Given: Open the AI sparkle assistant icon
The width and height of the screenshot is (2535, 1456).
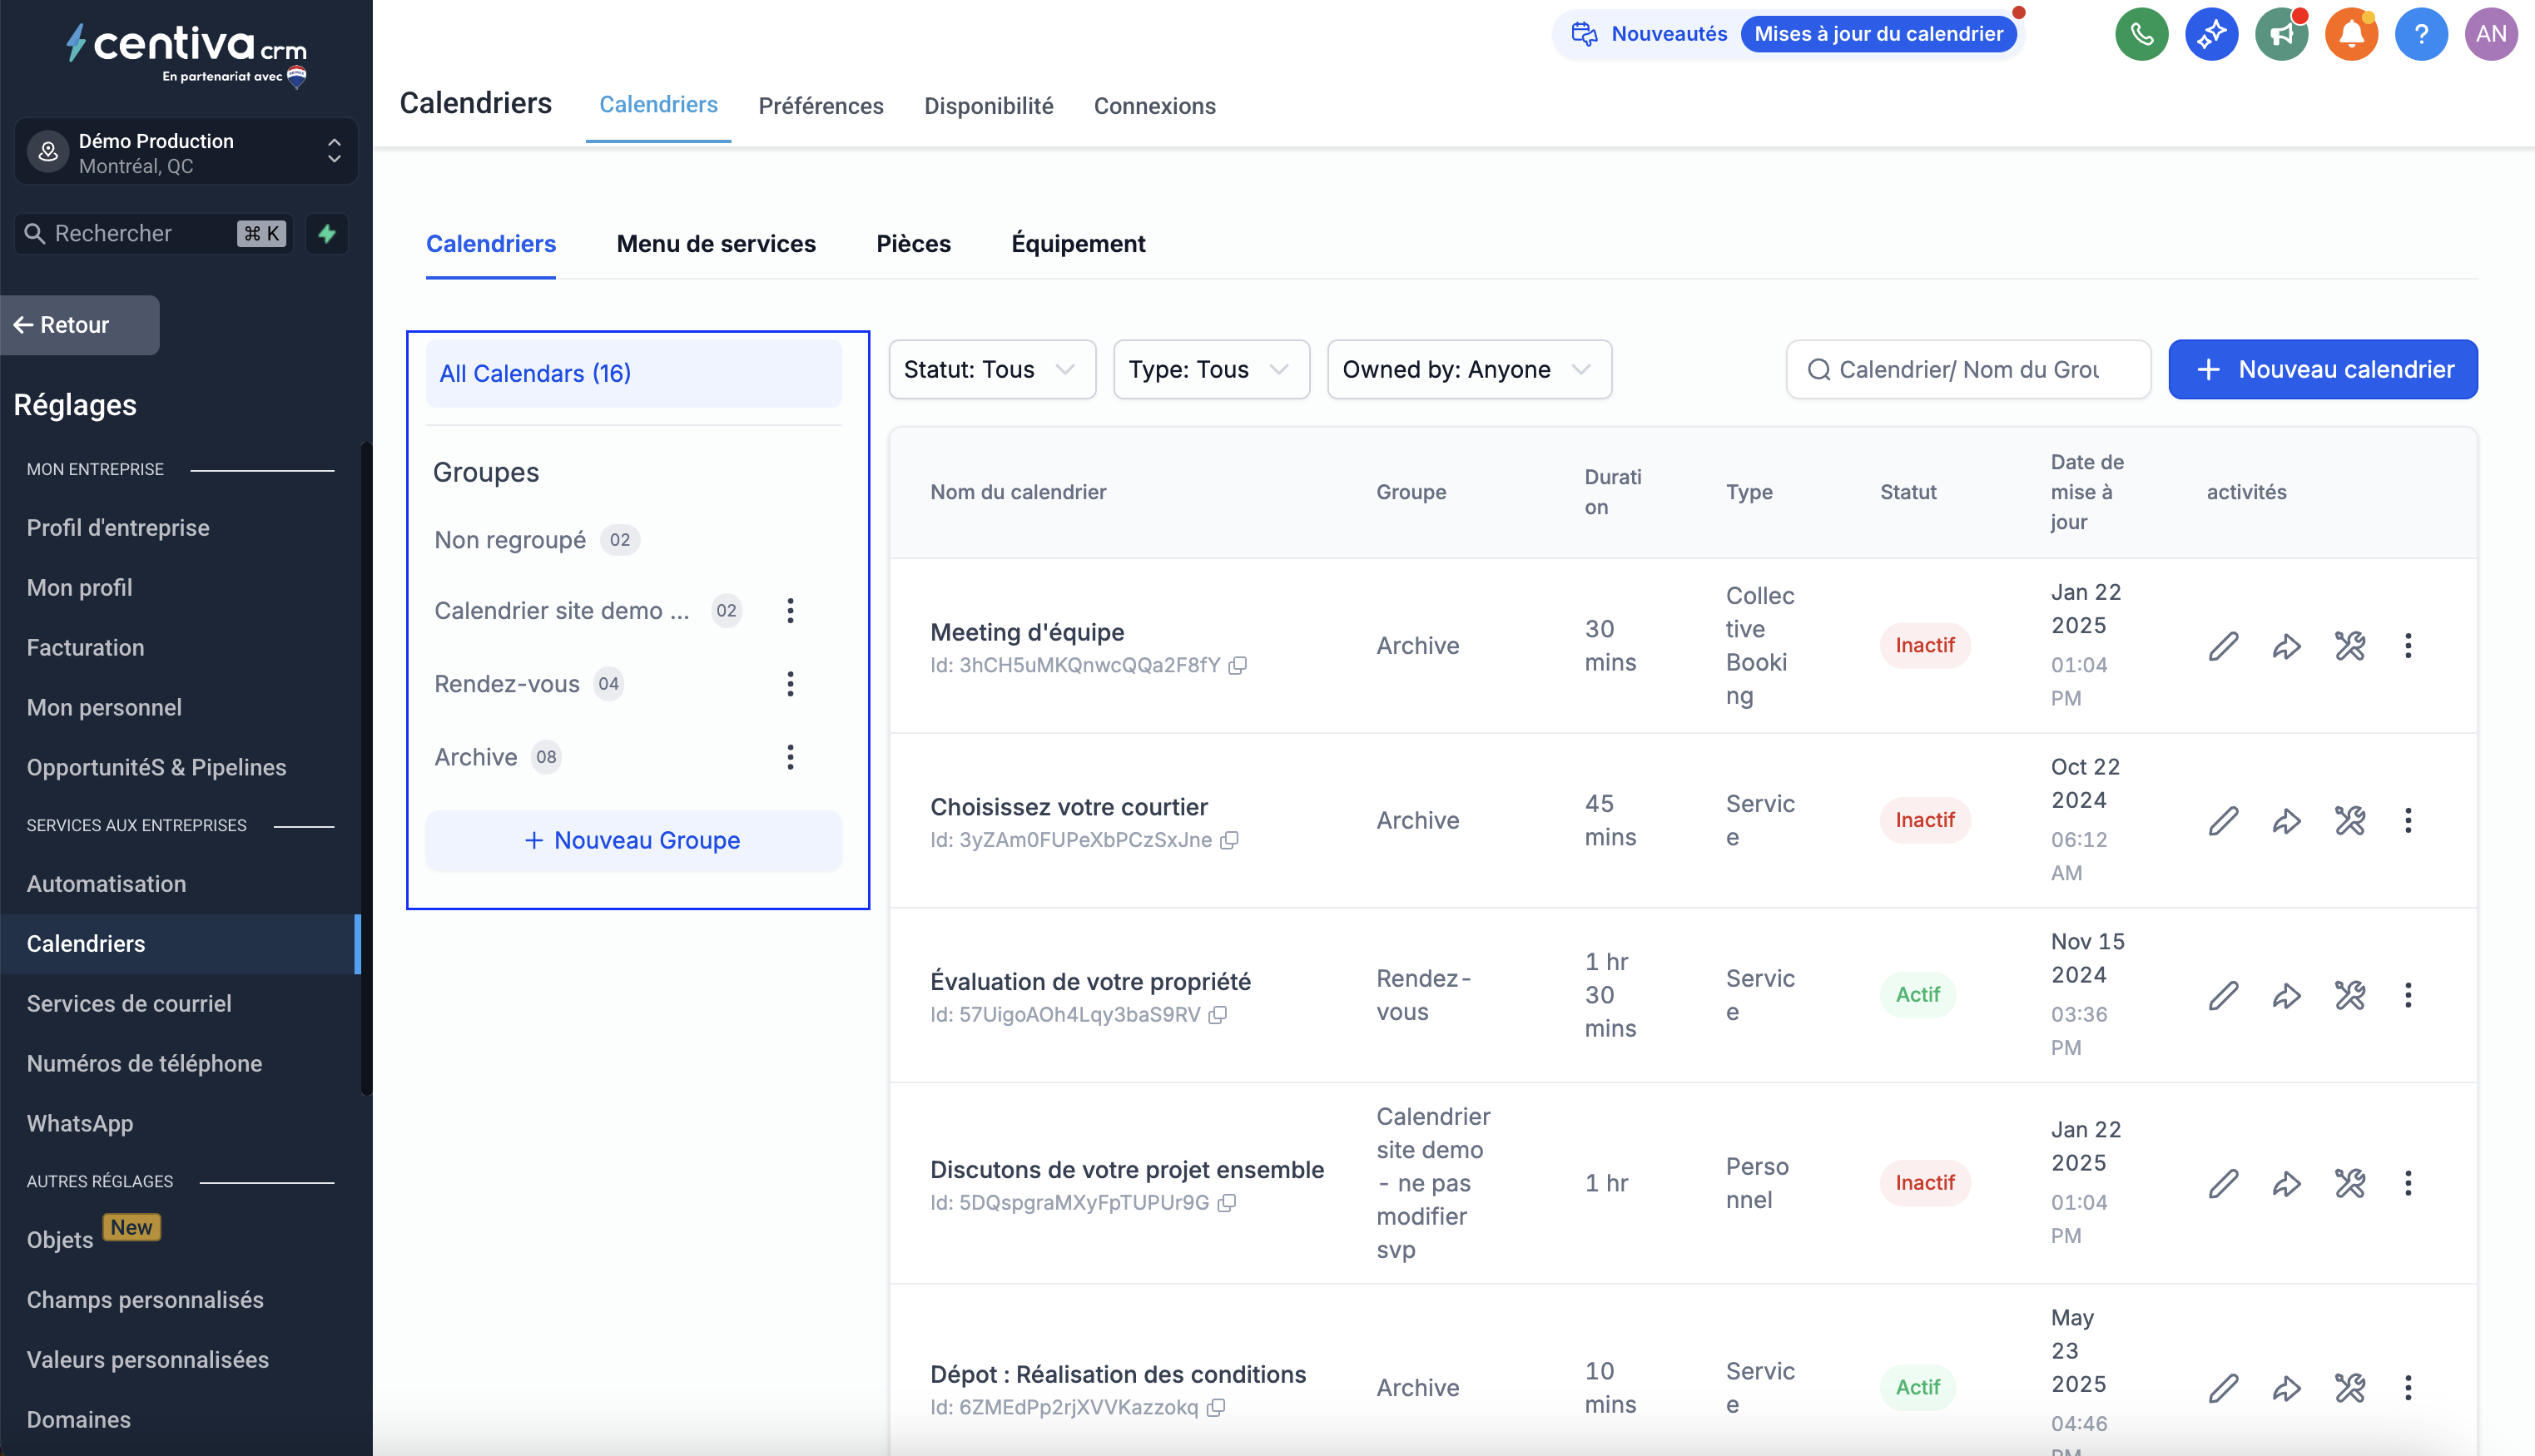Looking at the screenshot, I should (x=2211, y=34).
